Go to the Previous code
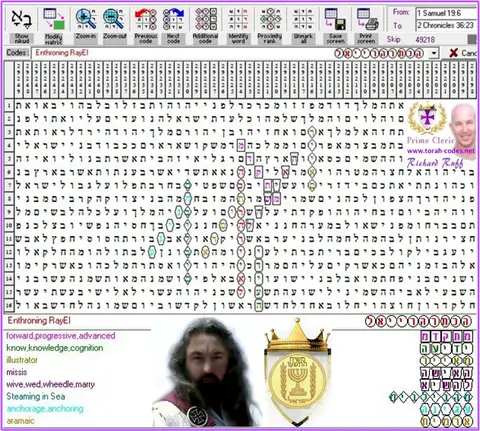480x431 pixels. pos(146,19)
